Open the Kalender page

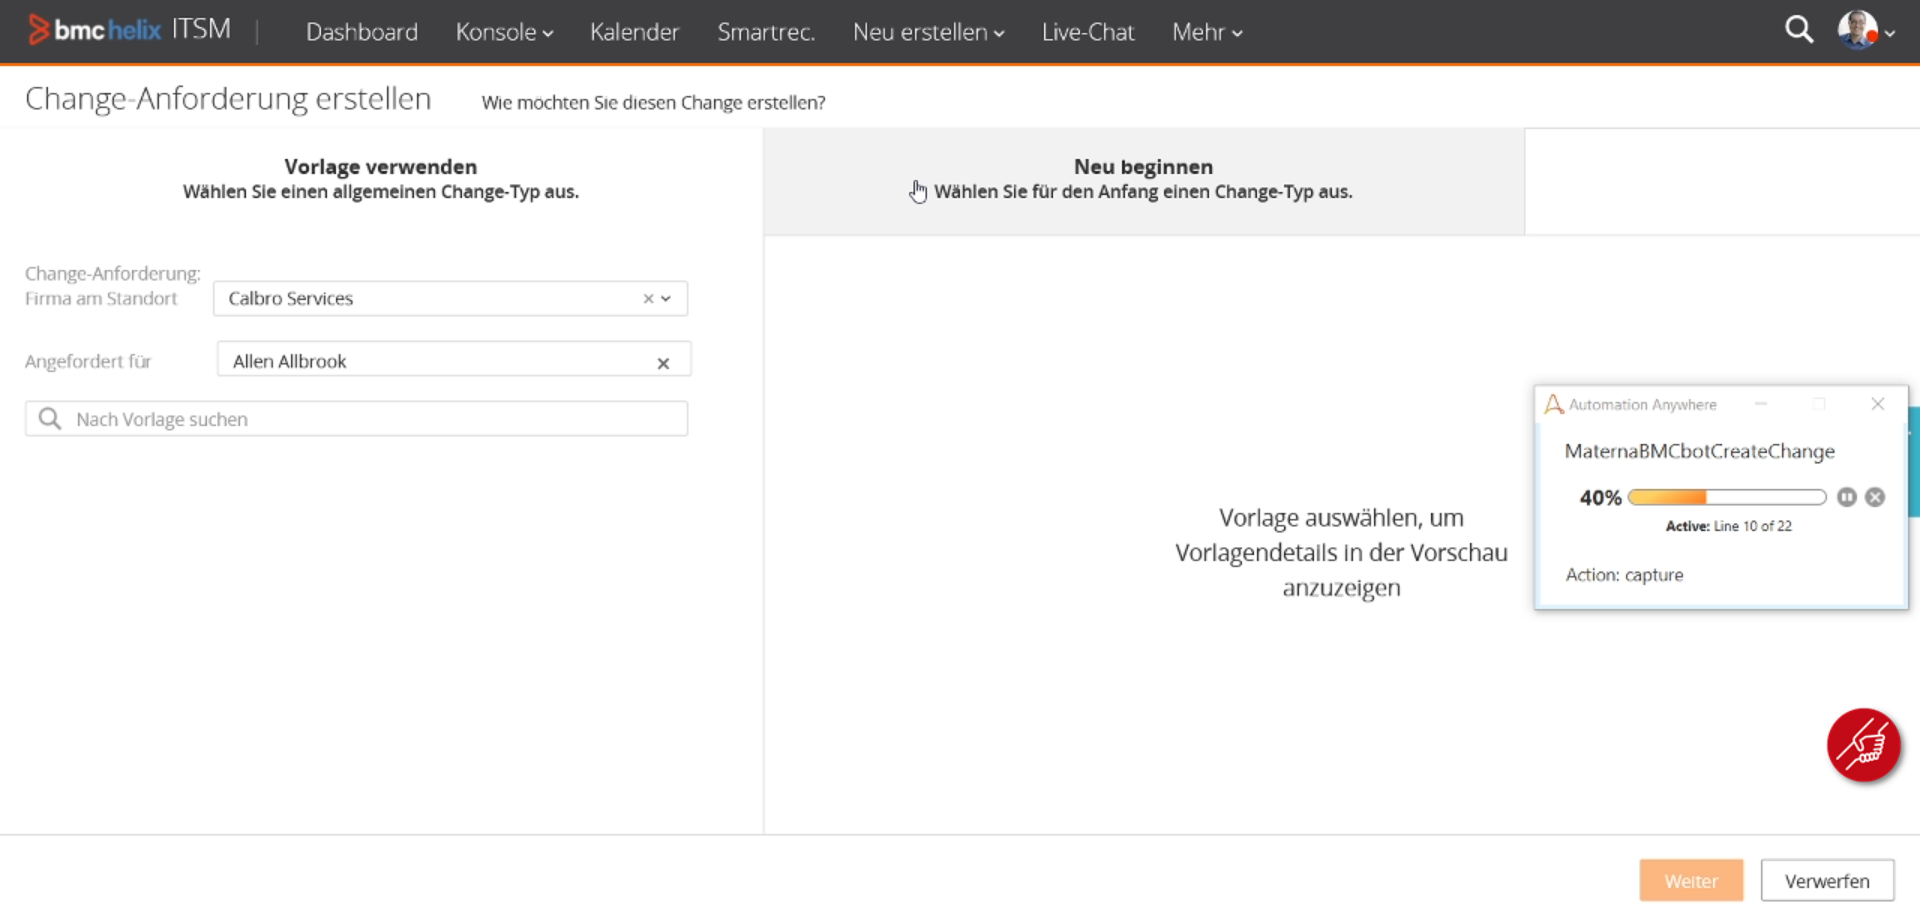click(x=634, y=32)
